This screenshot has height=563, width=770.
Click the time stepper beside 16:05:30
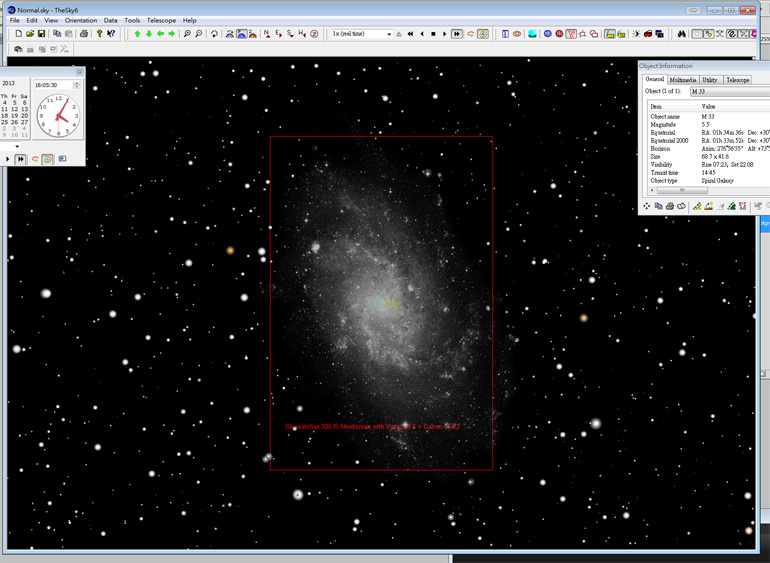[77, 85]
